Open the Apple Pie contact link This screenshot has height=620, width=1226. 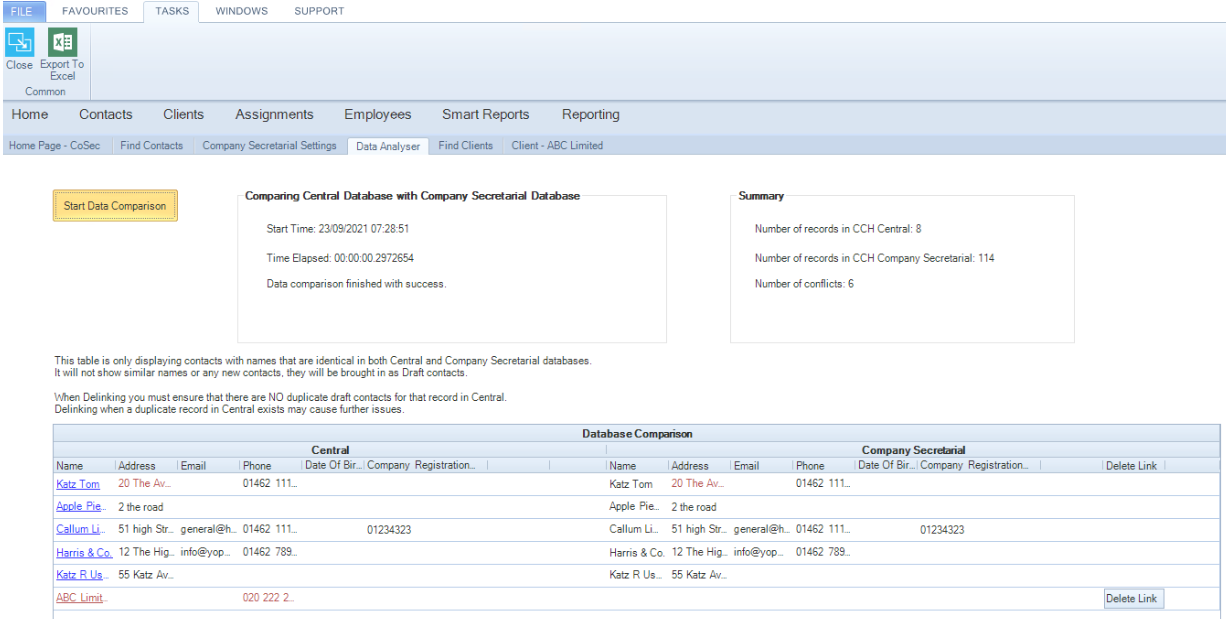82,507
